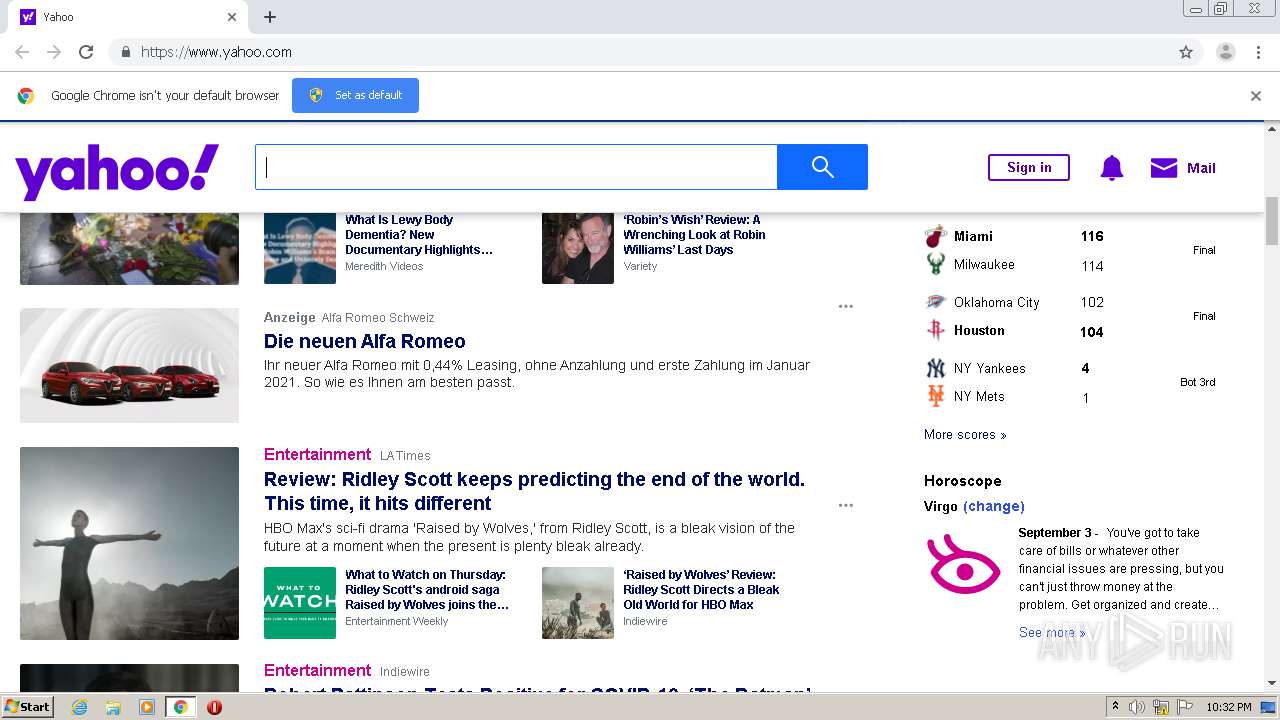Click the Robin Williams photo thumbnail

point(578,248)
